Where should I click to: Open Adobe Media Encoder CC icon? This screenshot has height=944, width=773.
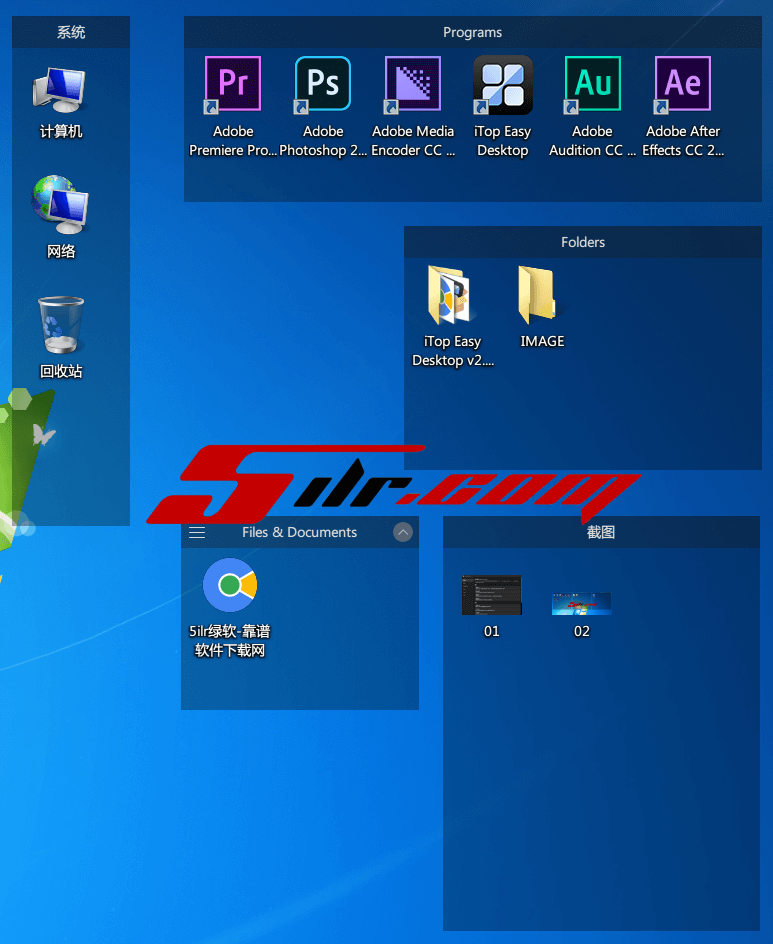(413, 85)
